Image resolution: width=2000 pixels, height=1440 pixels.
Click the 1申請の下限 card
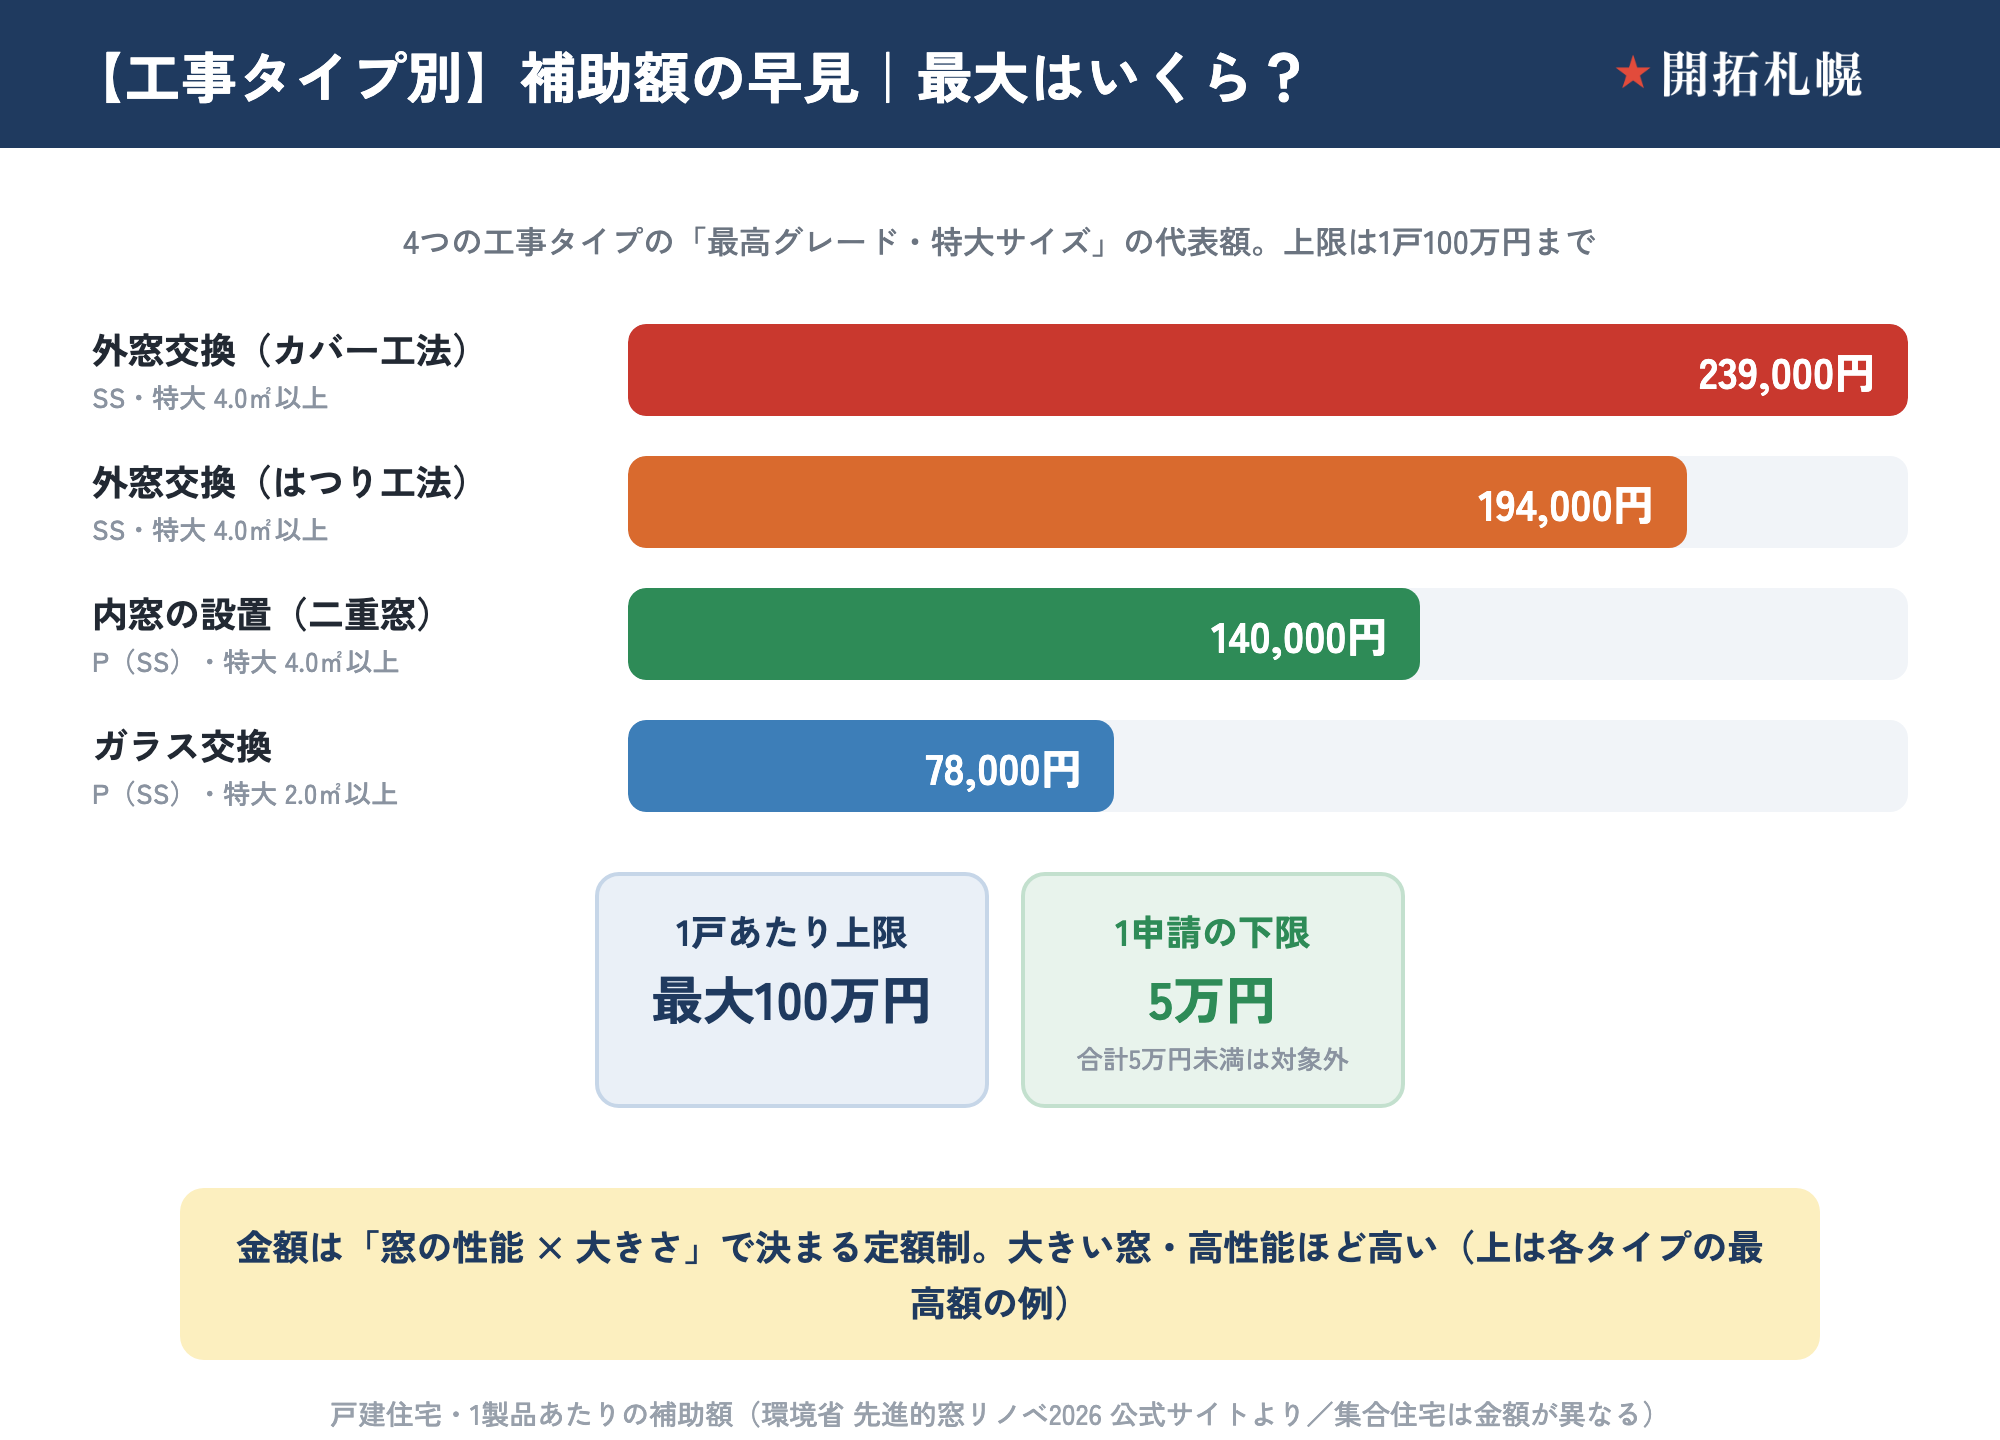click(x=1212, y=990)
